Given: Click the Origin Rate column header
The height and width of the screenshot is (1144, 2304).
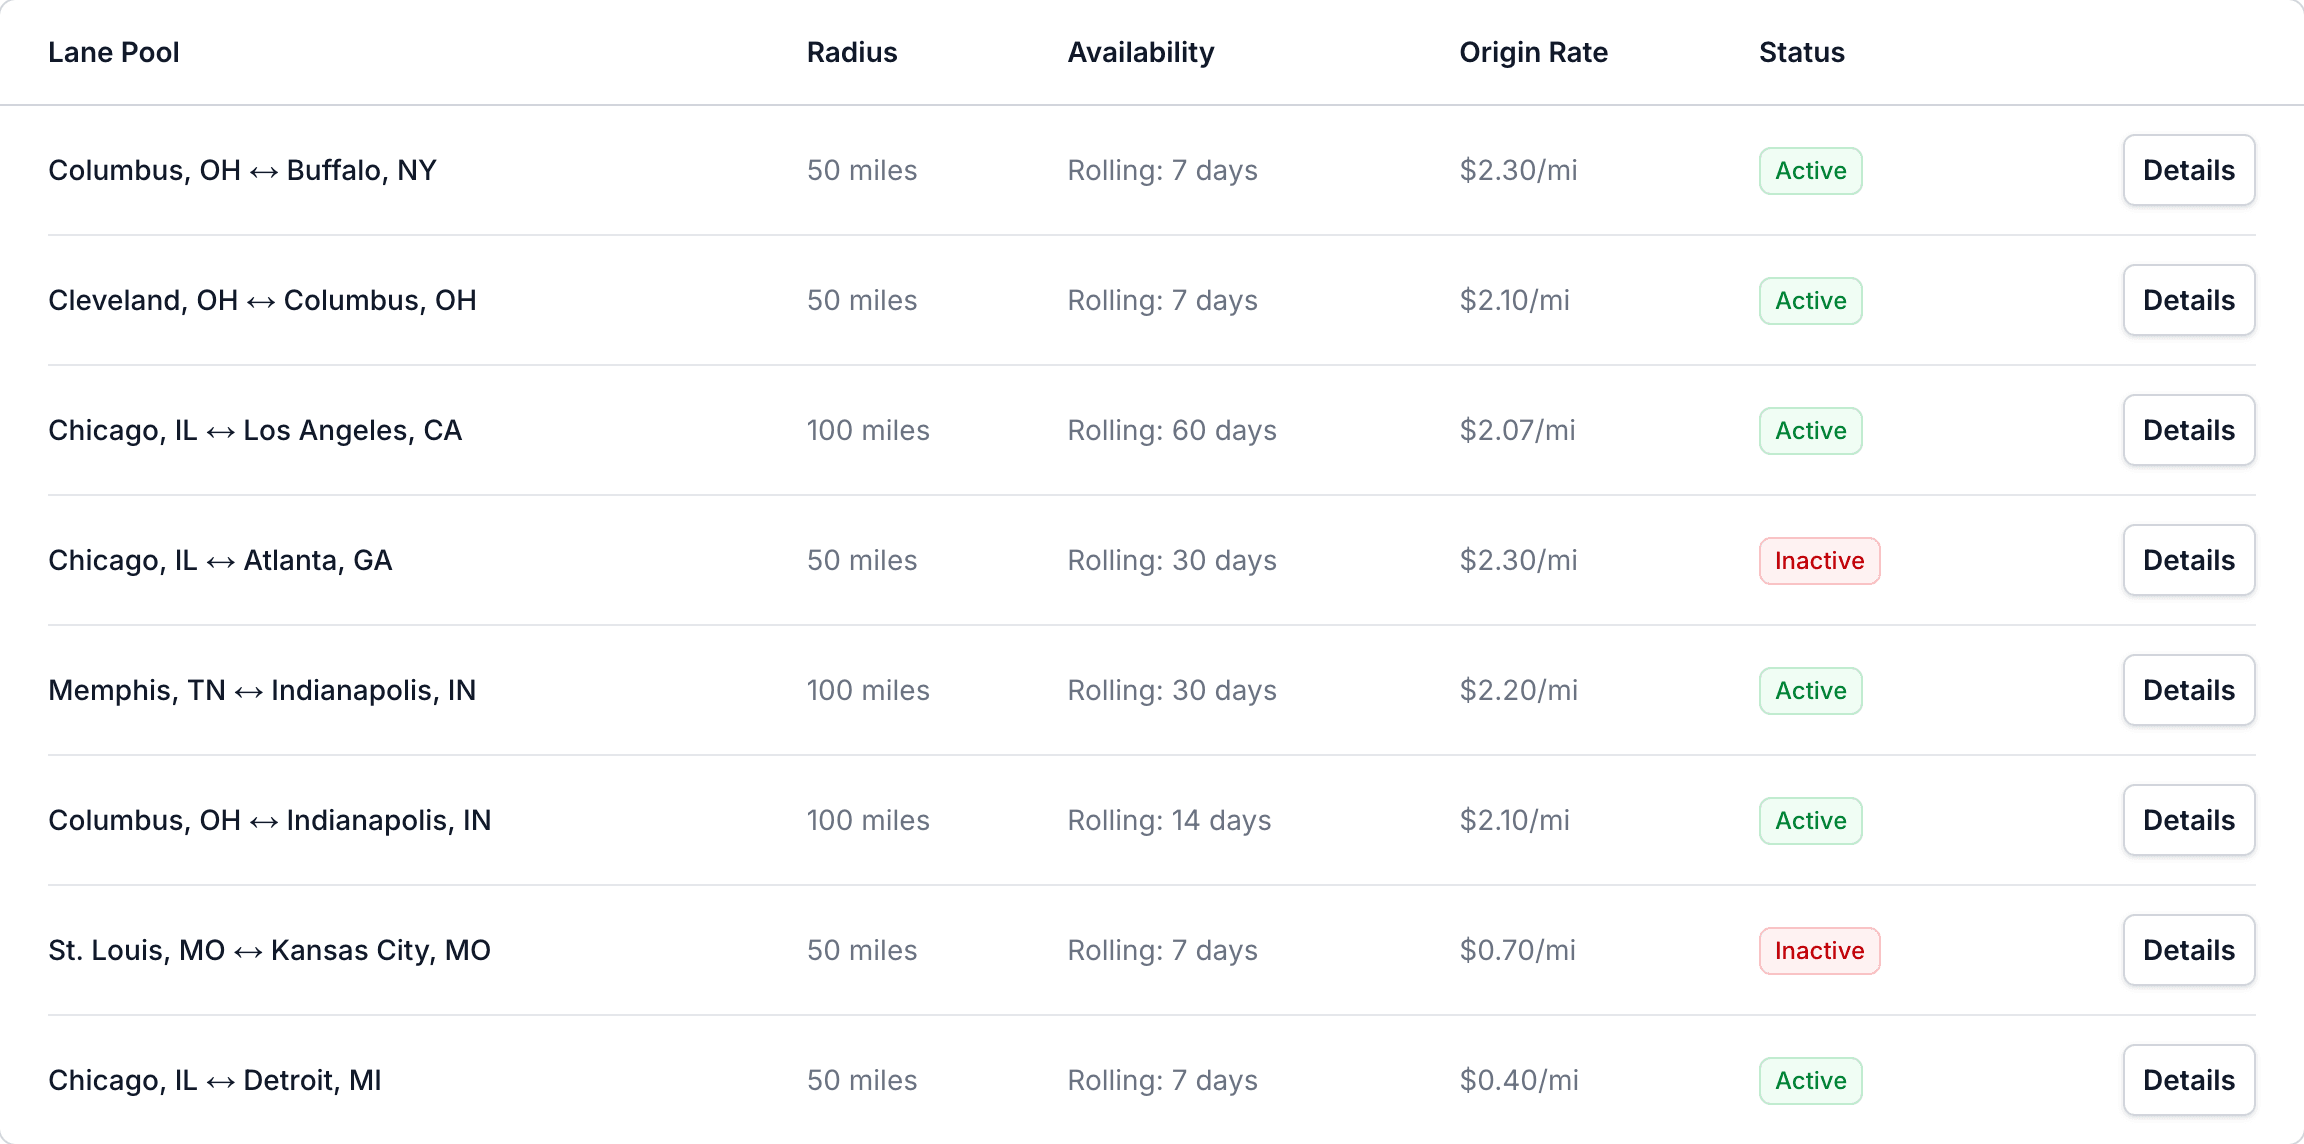Looking at the screenshot, I should point(1533,52).
